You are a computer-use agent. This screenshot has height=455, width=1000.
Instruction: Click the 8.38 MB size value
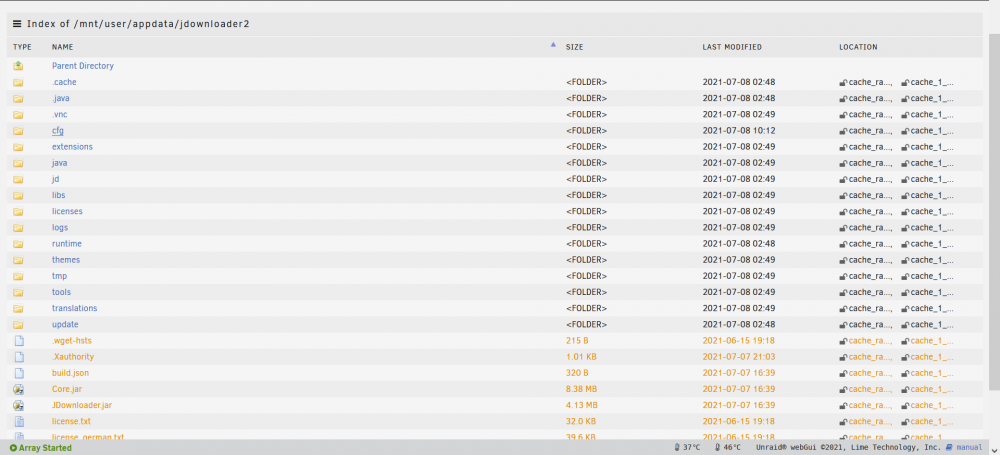click(x=582, y=389)
